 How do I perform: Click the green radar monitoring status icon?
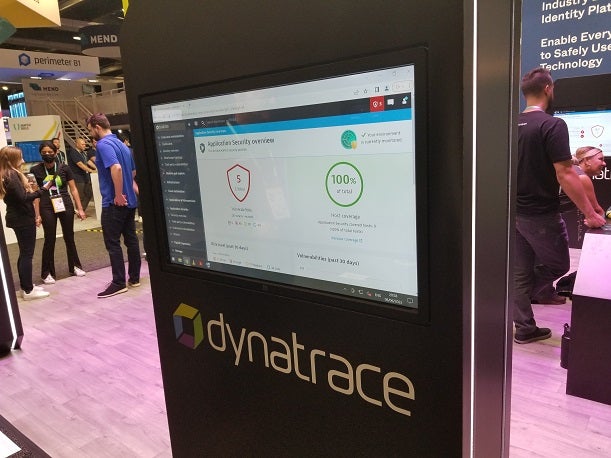pyautogui.click(x=348, y=139)
